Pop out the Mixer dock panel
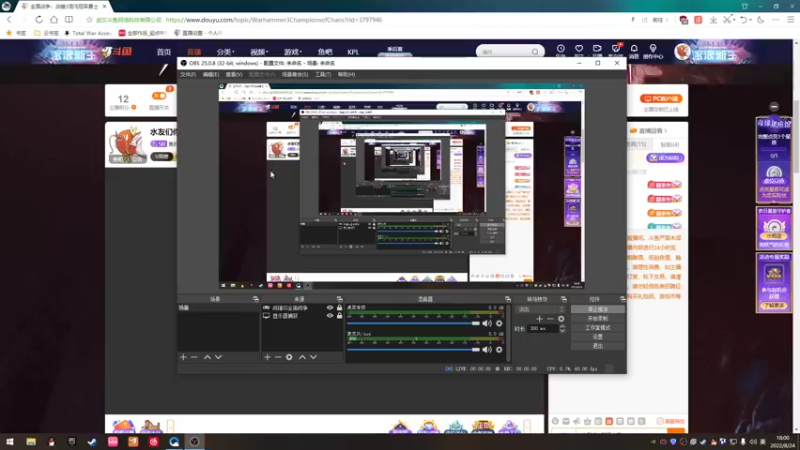 click(x=508, y=299)
